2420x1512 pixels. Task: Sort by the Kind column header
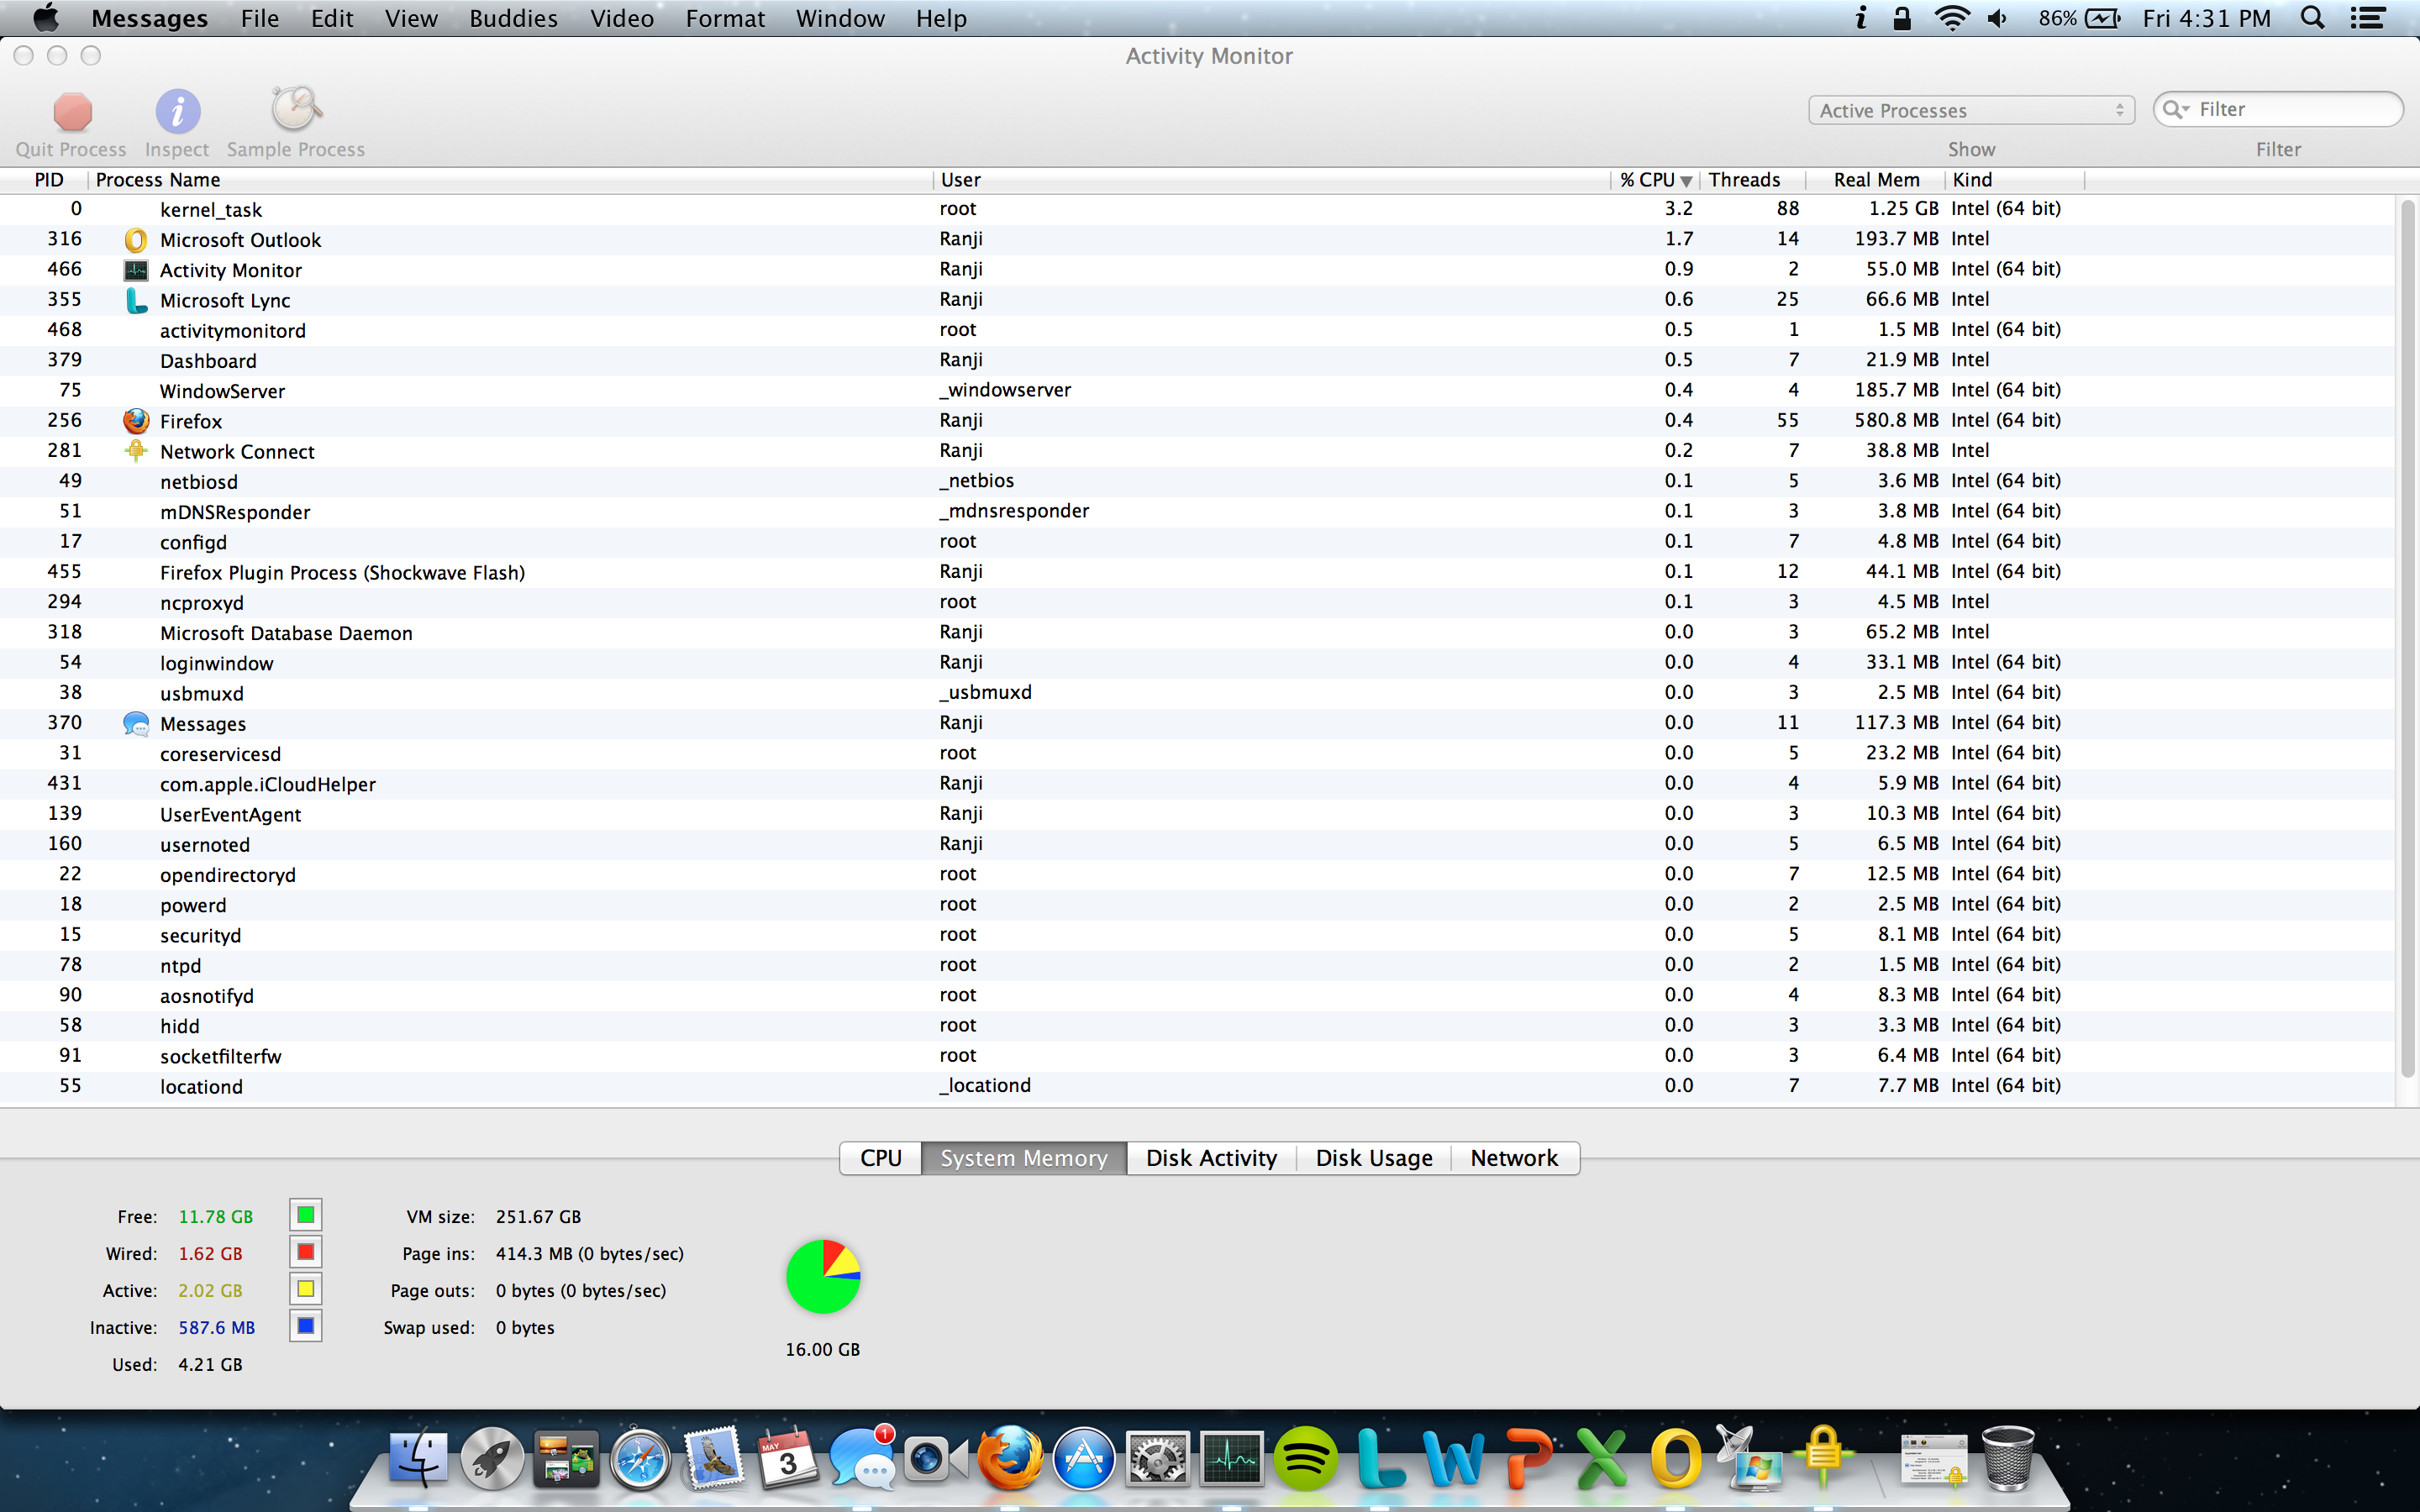(2014, 180)
